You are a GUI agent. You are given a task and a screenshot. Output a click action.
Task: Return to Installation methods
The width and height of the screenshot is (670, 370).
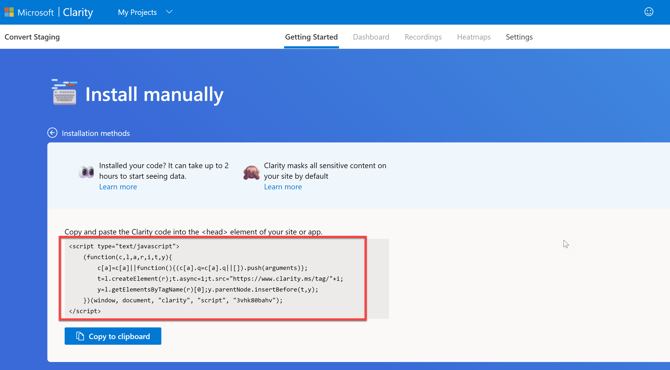point(96,133)
